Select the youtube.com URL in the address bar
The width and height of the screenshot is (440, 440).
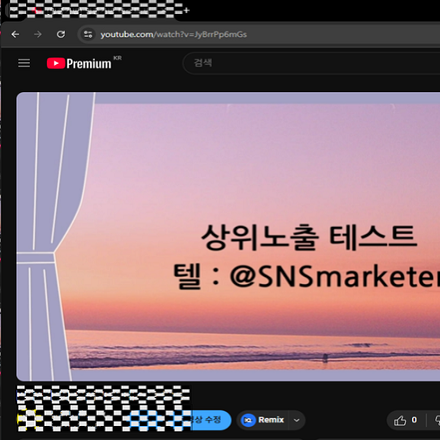(173, 35)
